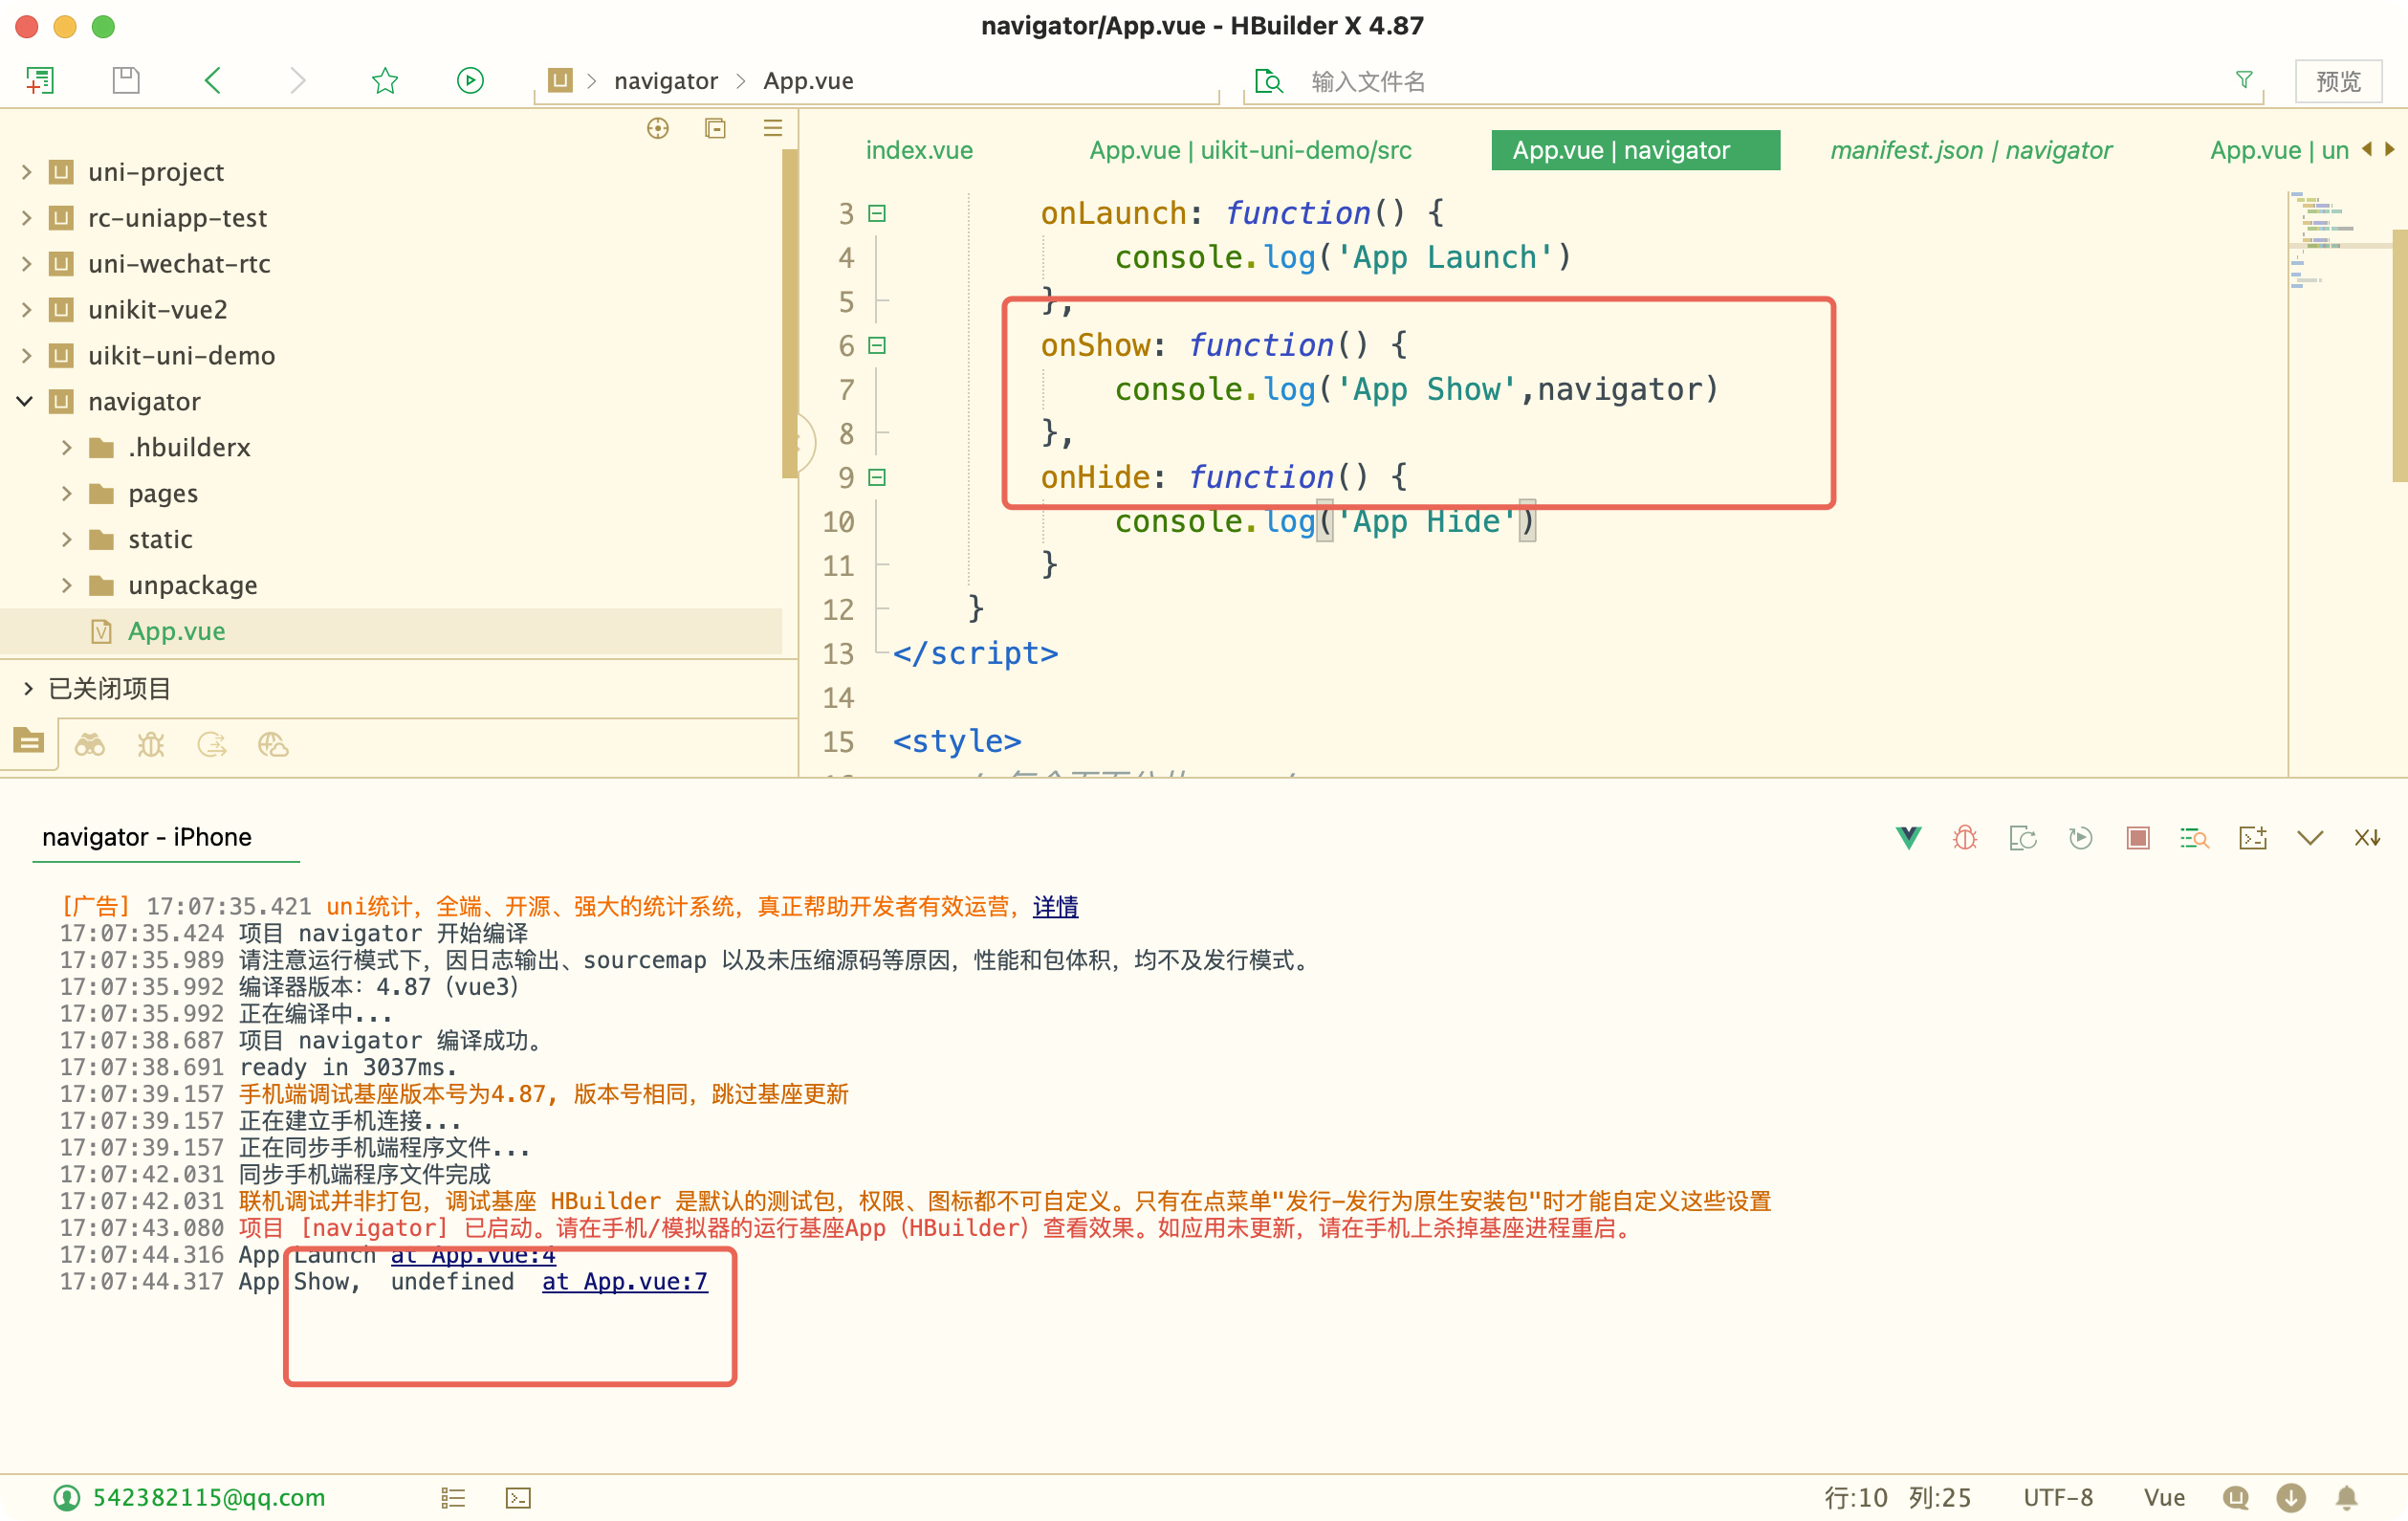Expand the uni-project tree node
Screen dimensions: 2408x1521
27,172
